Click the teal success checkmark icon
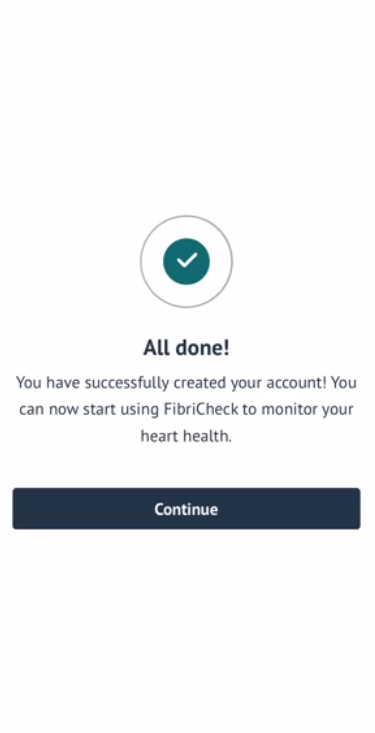Image resolution: width=375 pixels, height=733 pixels. coord(187,261)
